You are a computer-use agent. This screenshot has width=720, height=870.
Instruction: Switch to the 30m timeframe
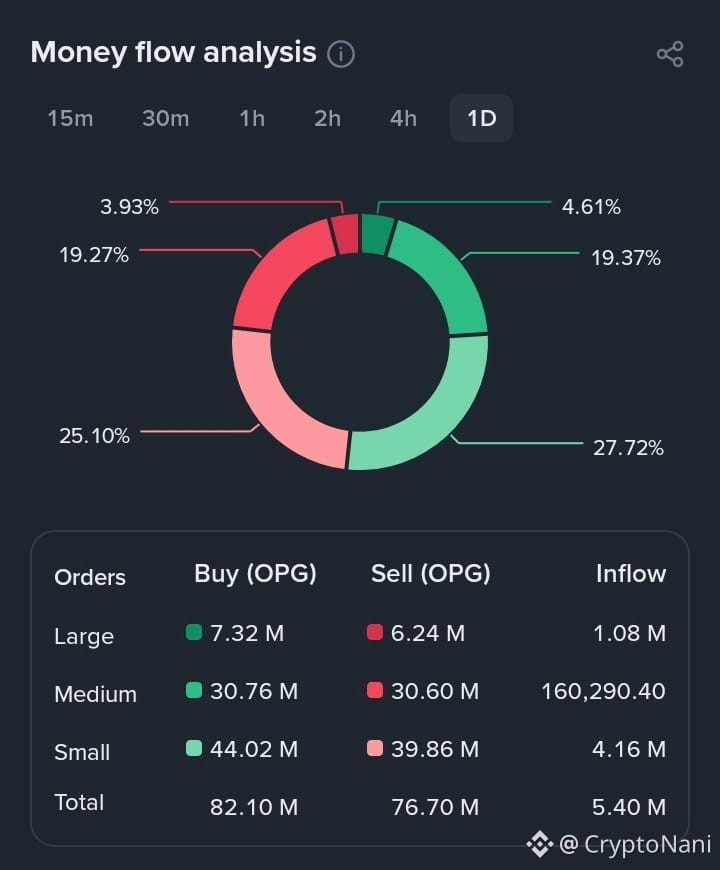click(165, 118)
